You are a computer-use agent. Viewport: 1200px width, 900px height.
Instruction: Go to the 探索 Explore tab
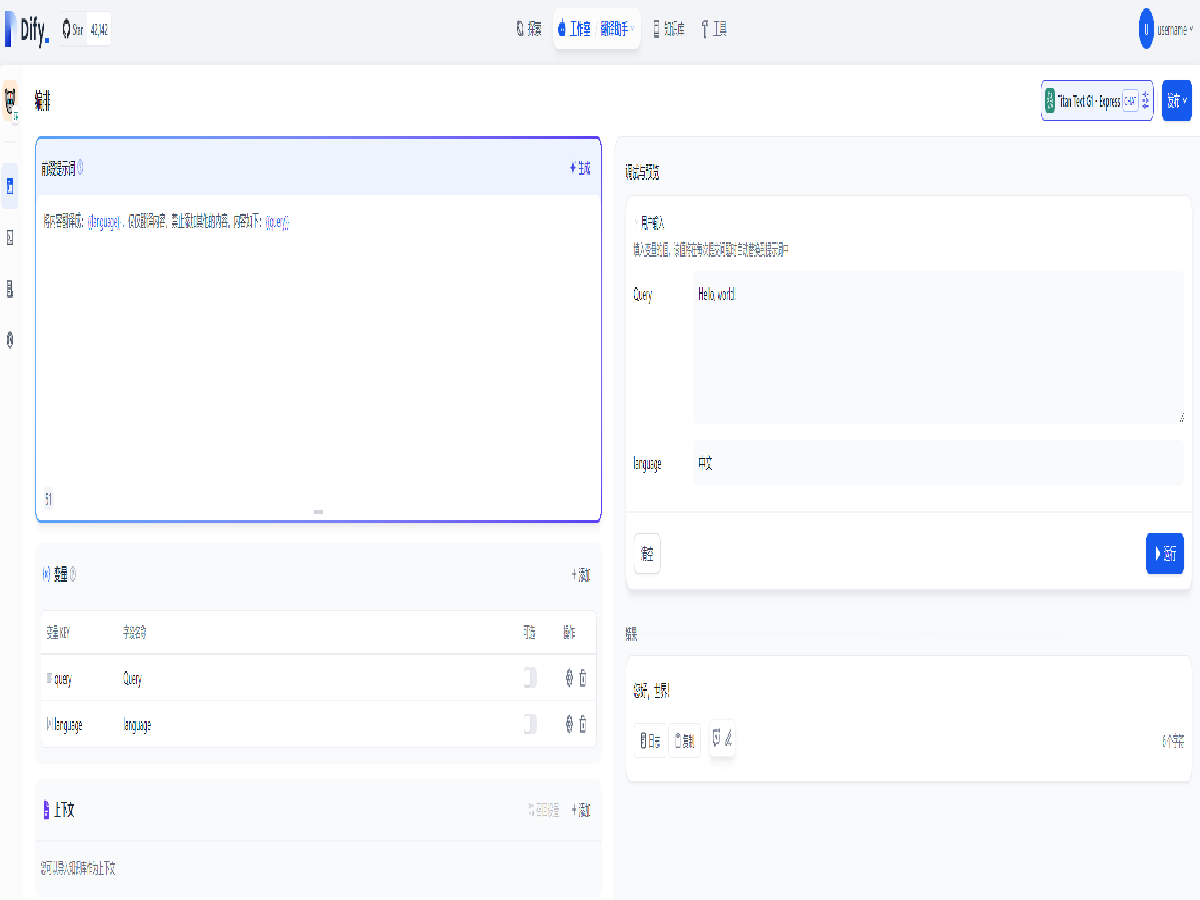point(529,29)
